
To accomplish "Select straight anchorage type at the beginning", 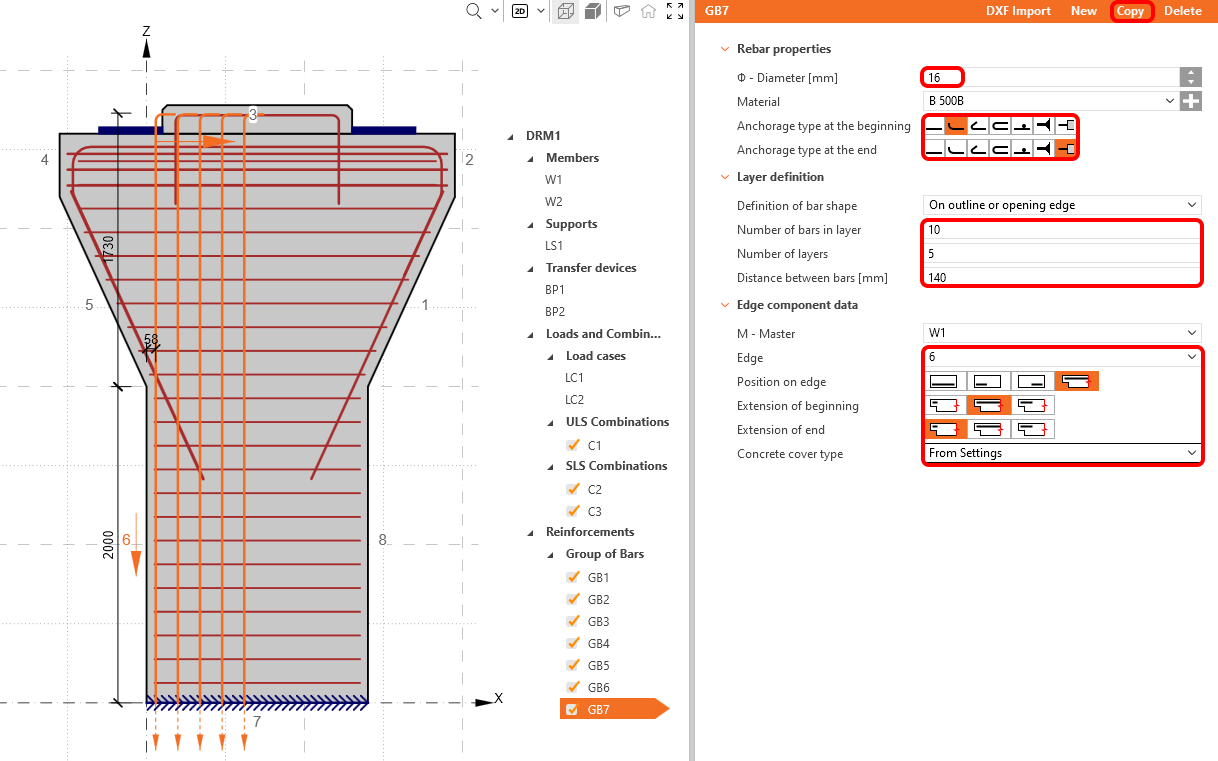I will 934,125.
